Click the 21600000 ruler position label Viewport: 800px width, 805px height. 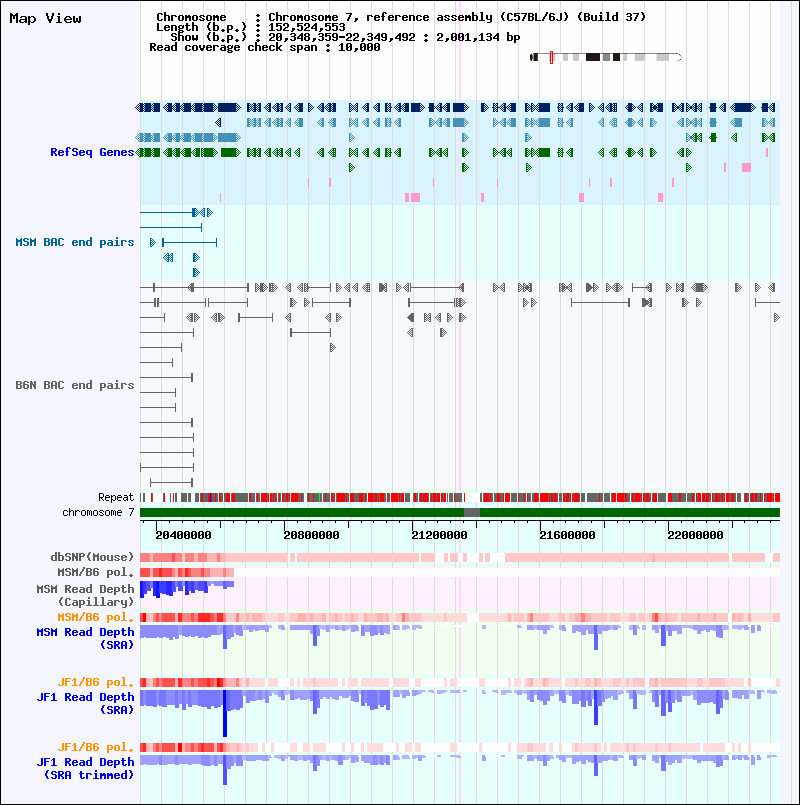pyautogui.click(x=567, y=535)
